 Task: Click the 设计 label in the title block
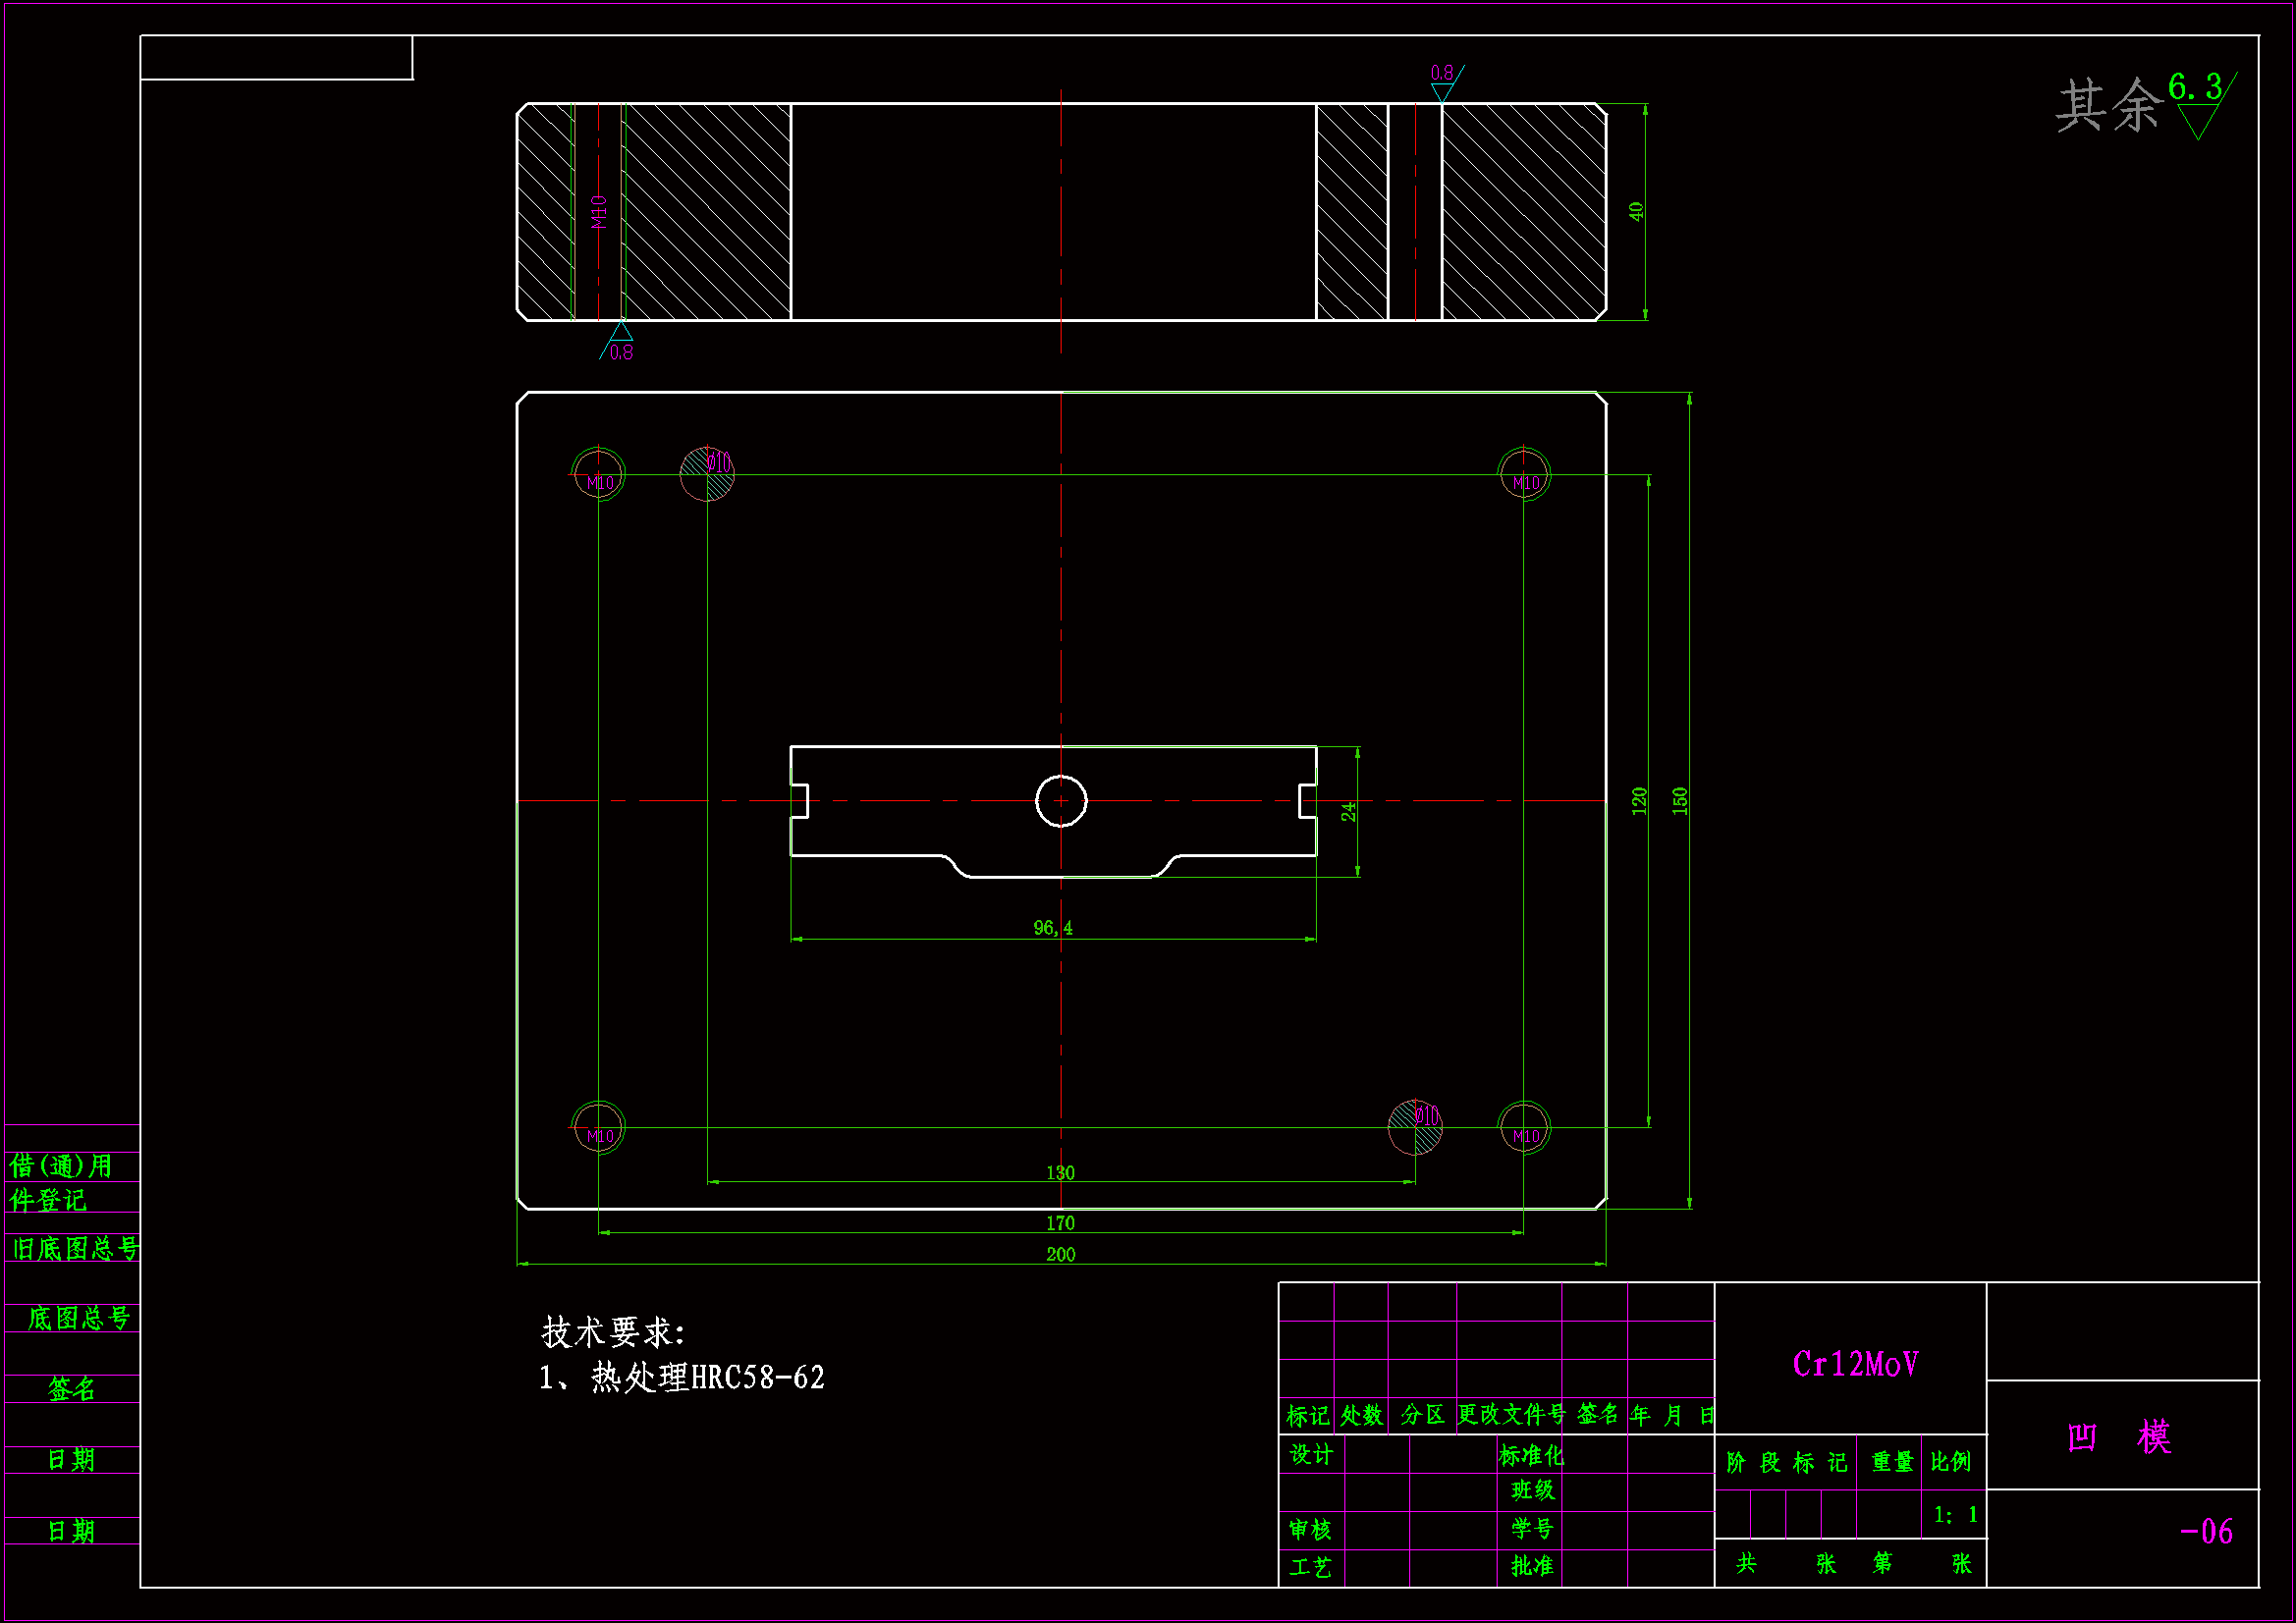click(1311, 1454)
